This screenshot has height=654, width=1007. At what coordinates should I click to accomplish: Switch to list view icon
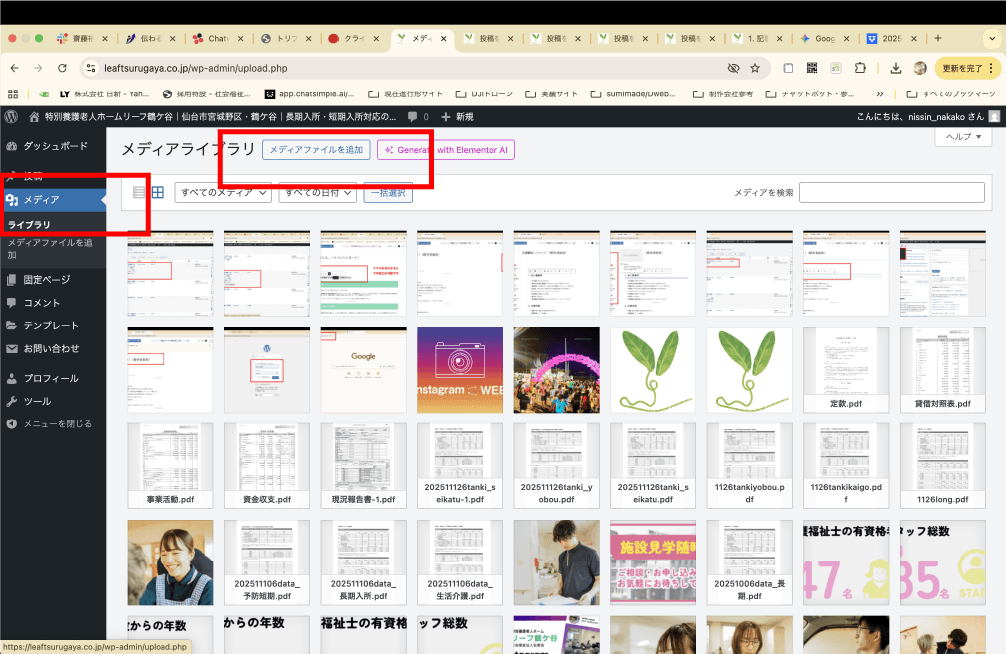click(x=139, y=192)
